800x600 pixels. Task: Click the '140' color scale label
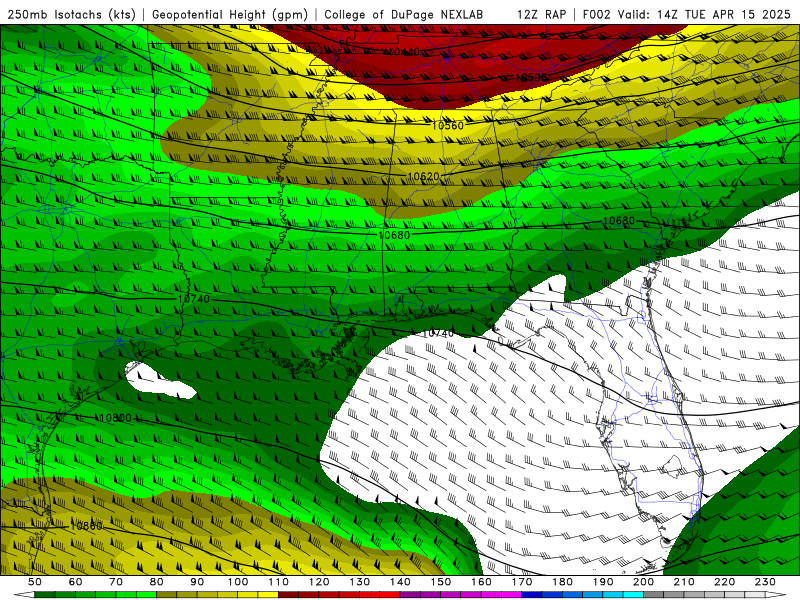click(x=400, y=582)
